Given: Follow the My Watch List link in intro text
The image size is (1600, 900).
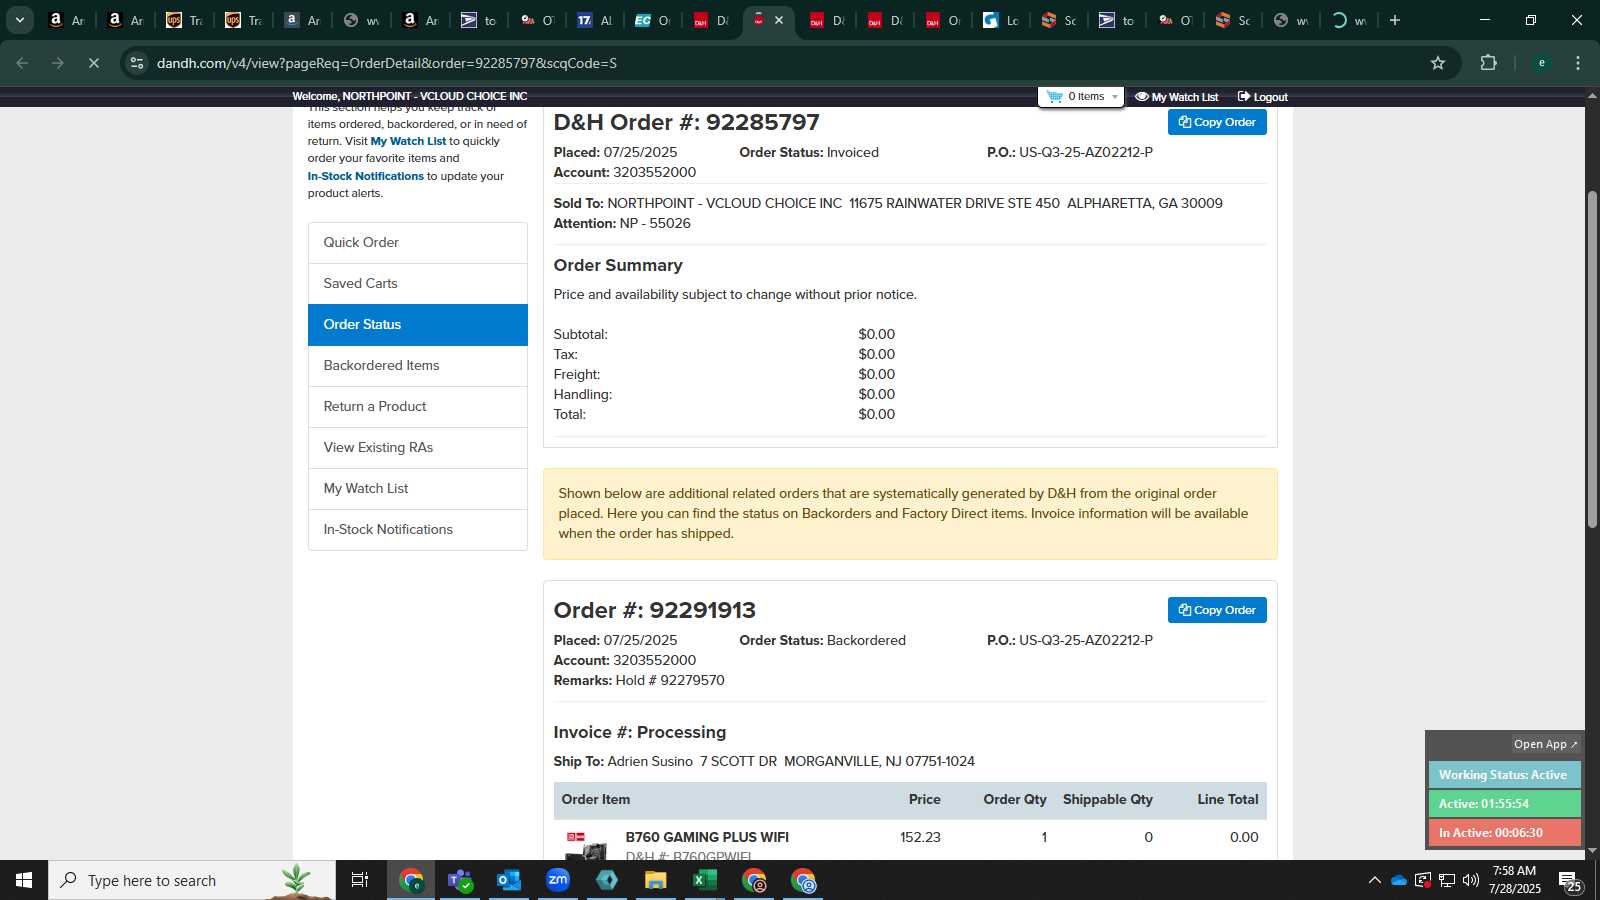Looking at the screenshot, I should click(x=408, y=141).
